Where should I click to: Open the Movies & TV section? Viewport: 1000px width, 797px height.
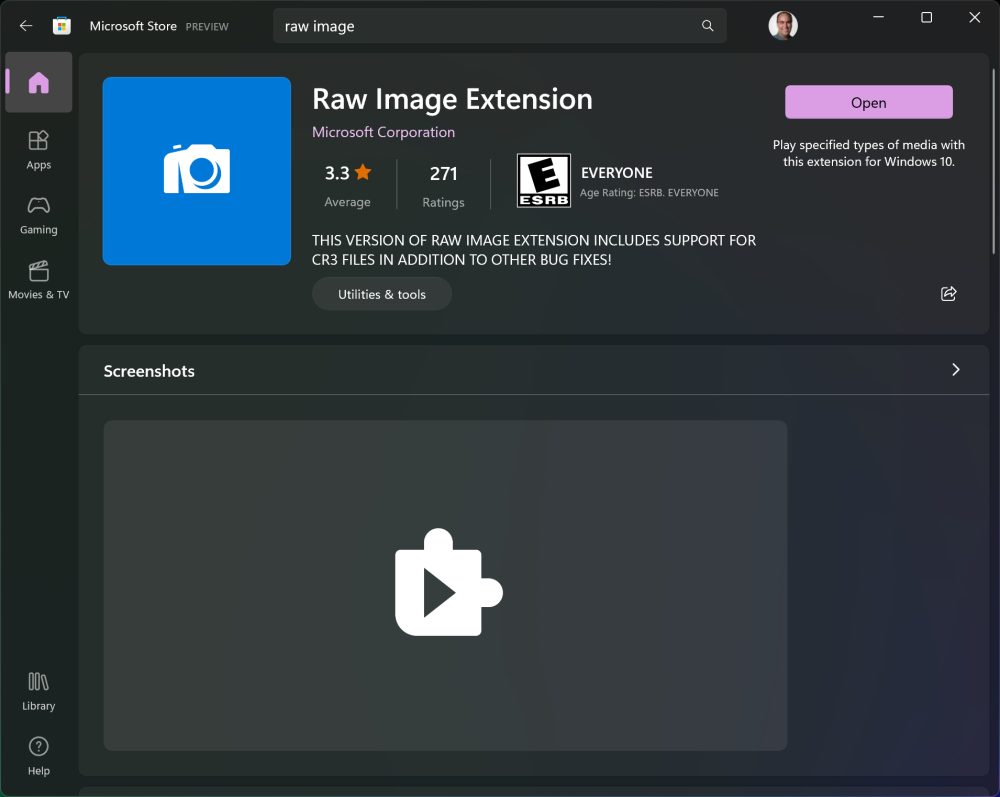coord(39,281)
